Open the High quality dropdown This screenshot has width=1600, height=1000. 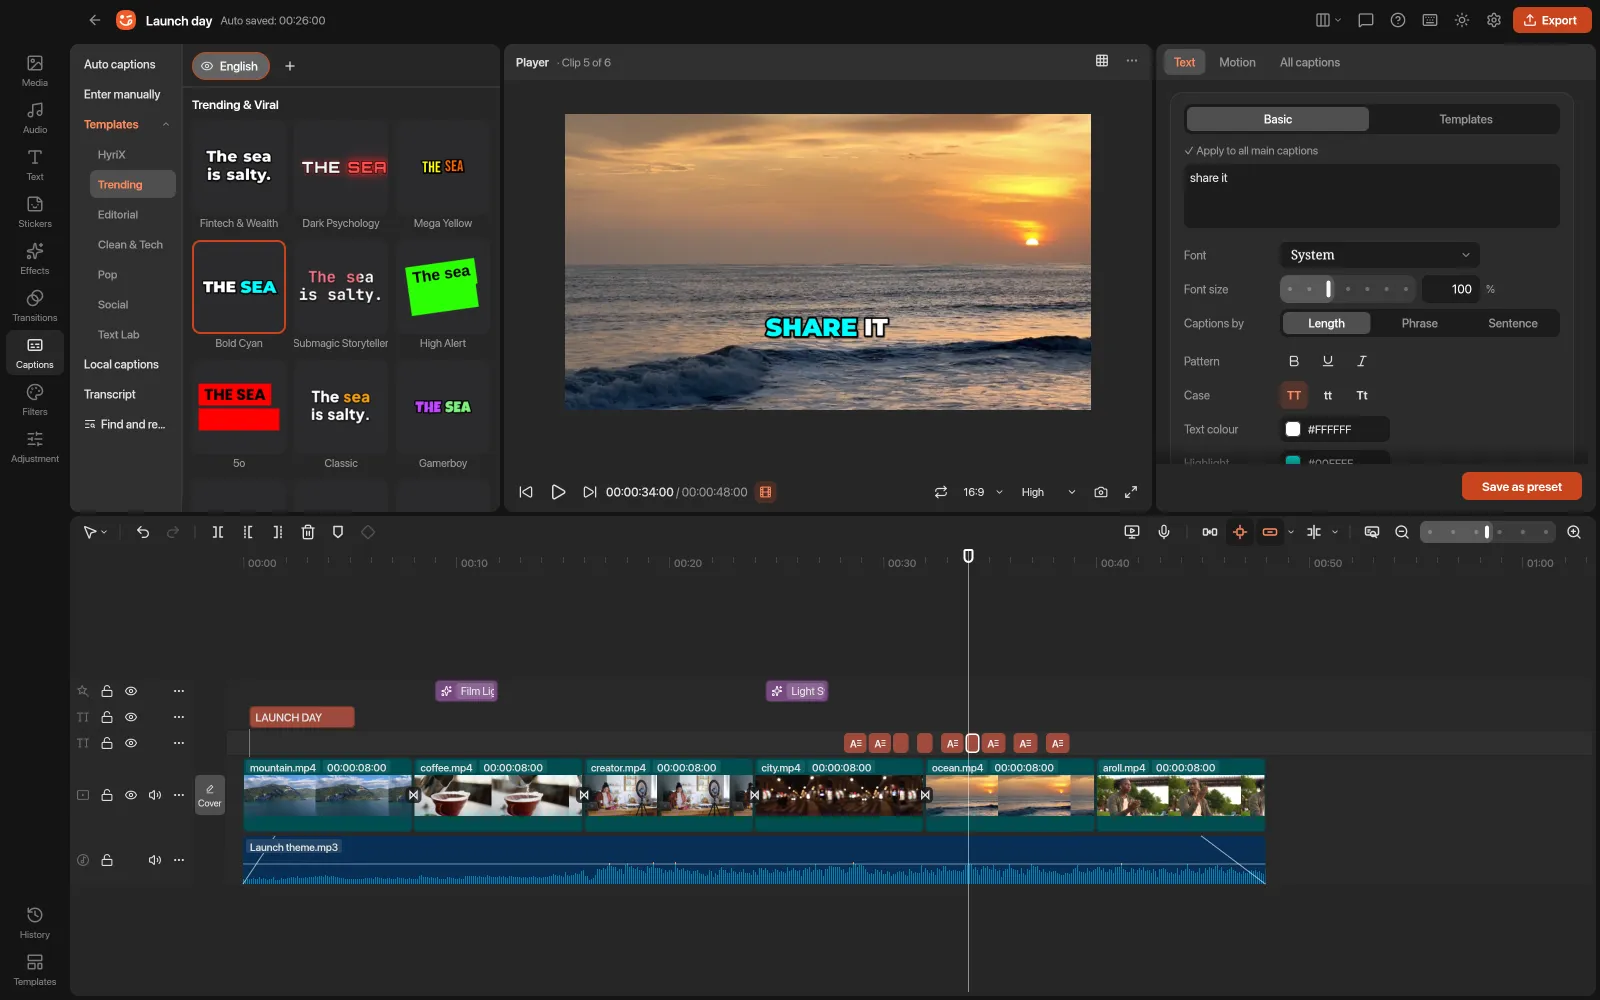pos(1048,492)
